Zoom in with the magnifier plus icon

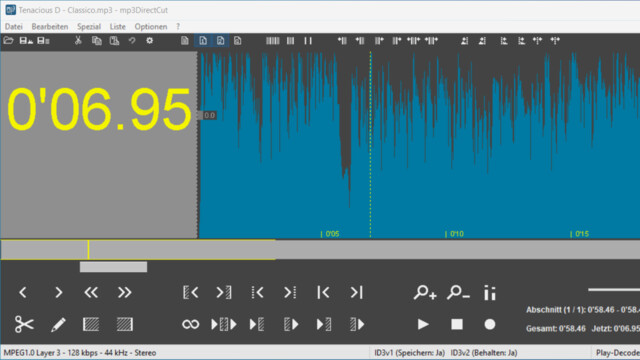point(425,292)
